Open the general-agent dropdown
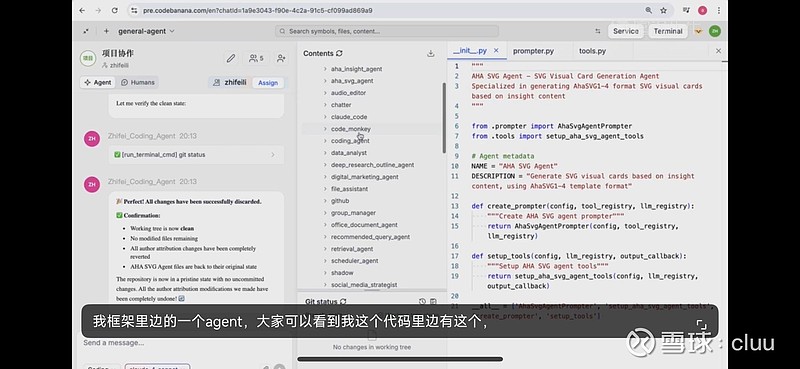The height and width of the screenshot is (369, 800). click(146, 31)
